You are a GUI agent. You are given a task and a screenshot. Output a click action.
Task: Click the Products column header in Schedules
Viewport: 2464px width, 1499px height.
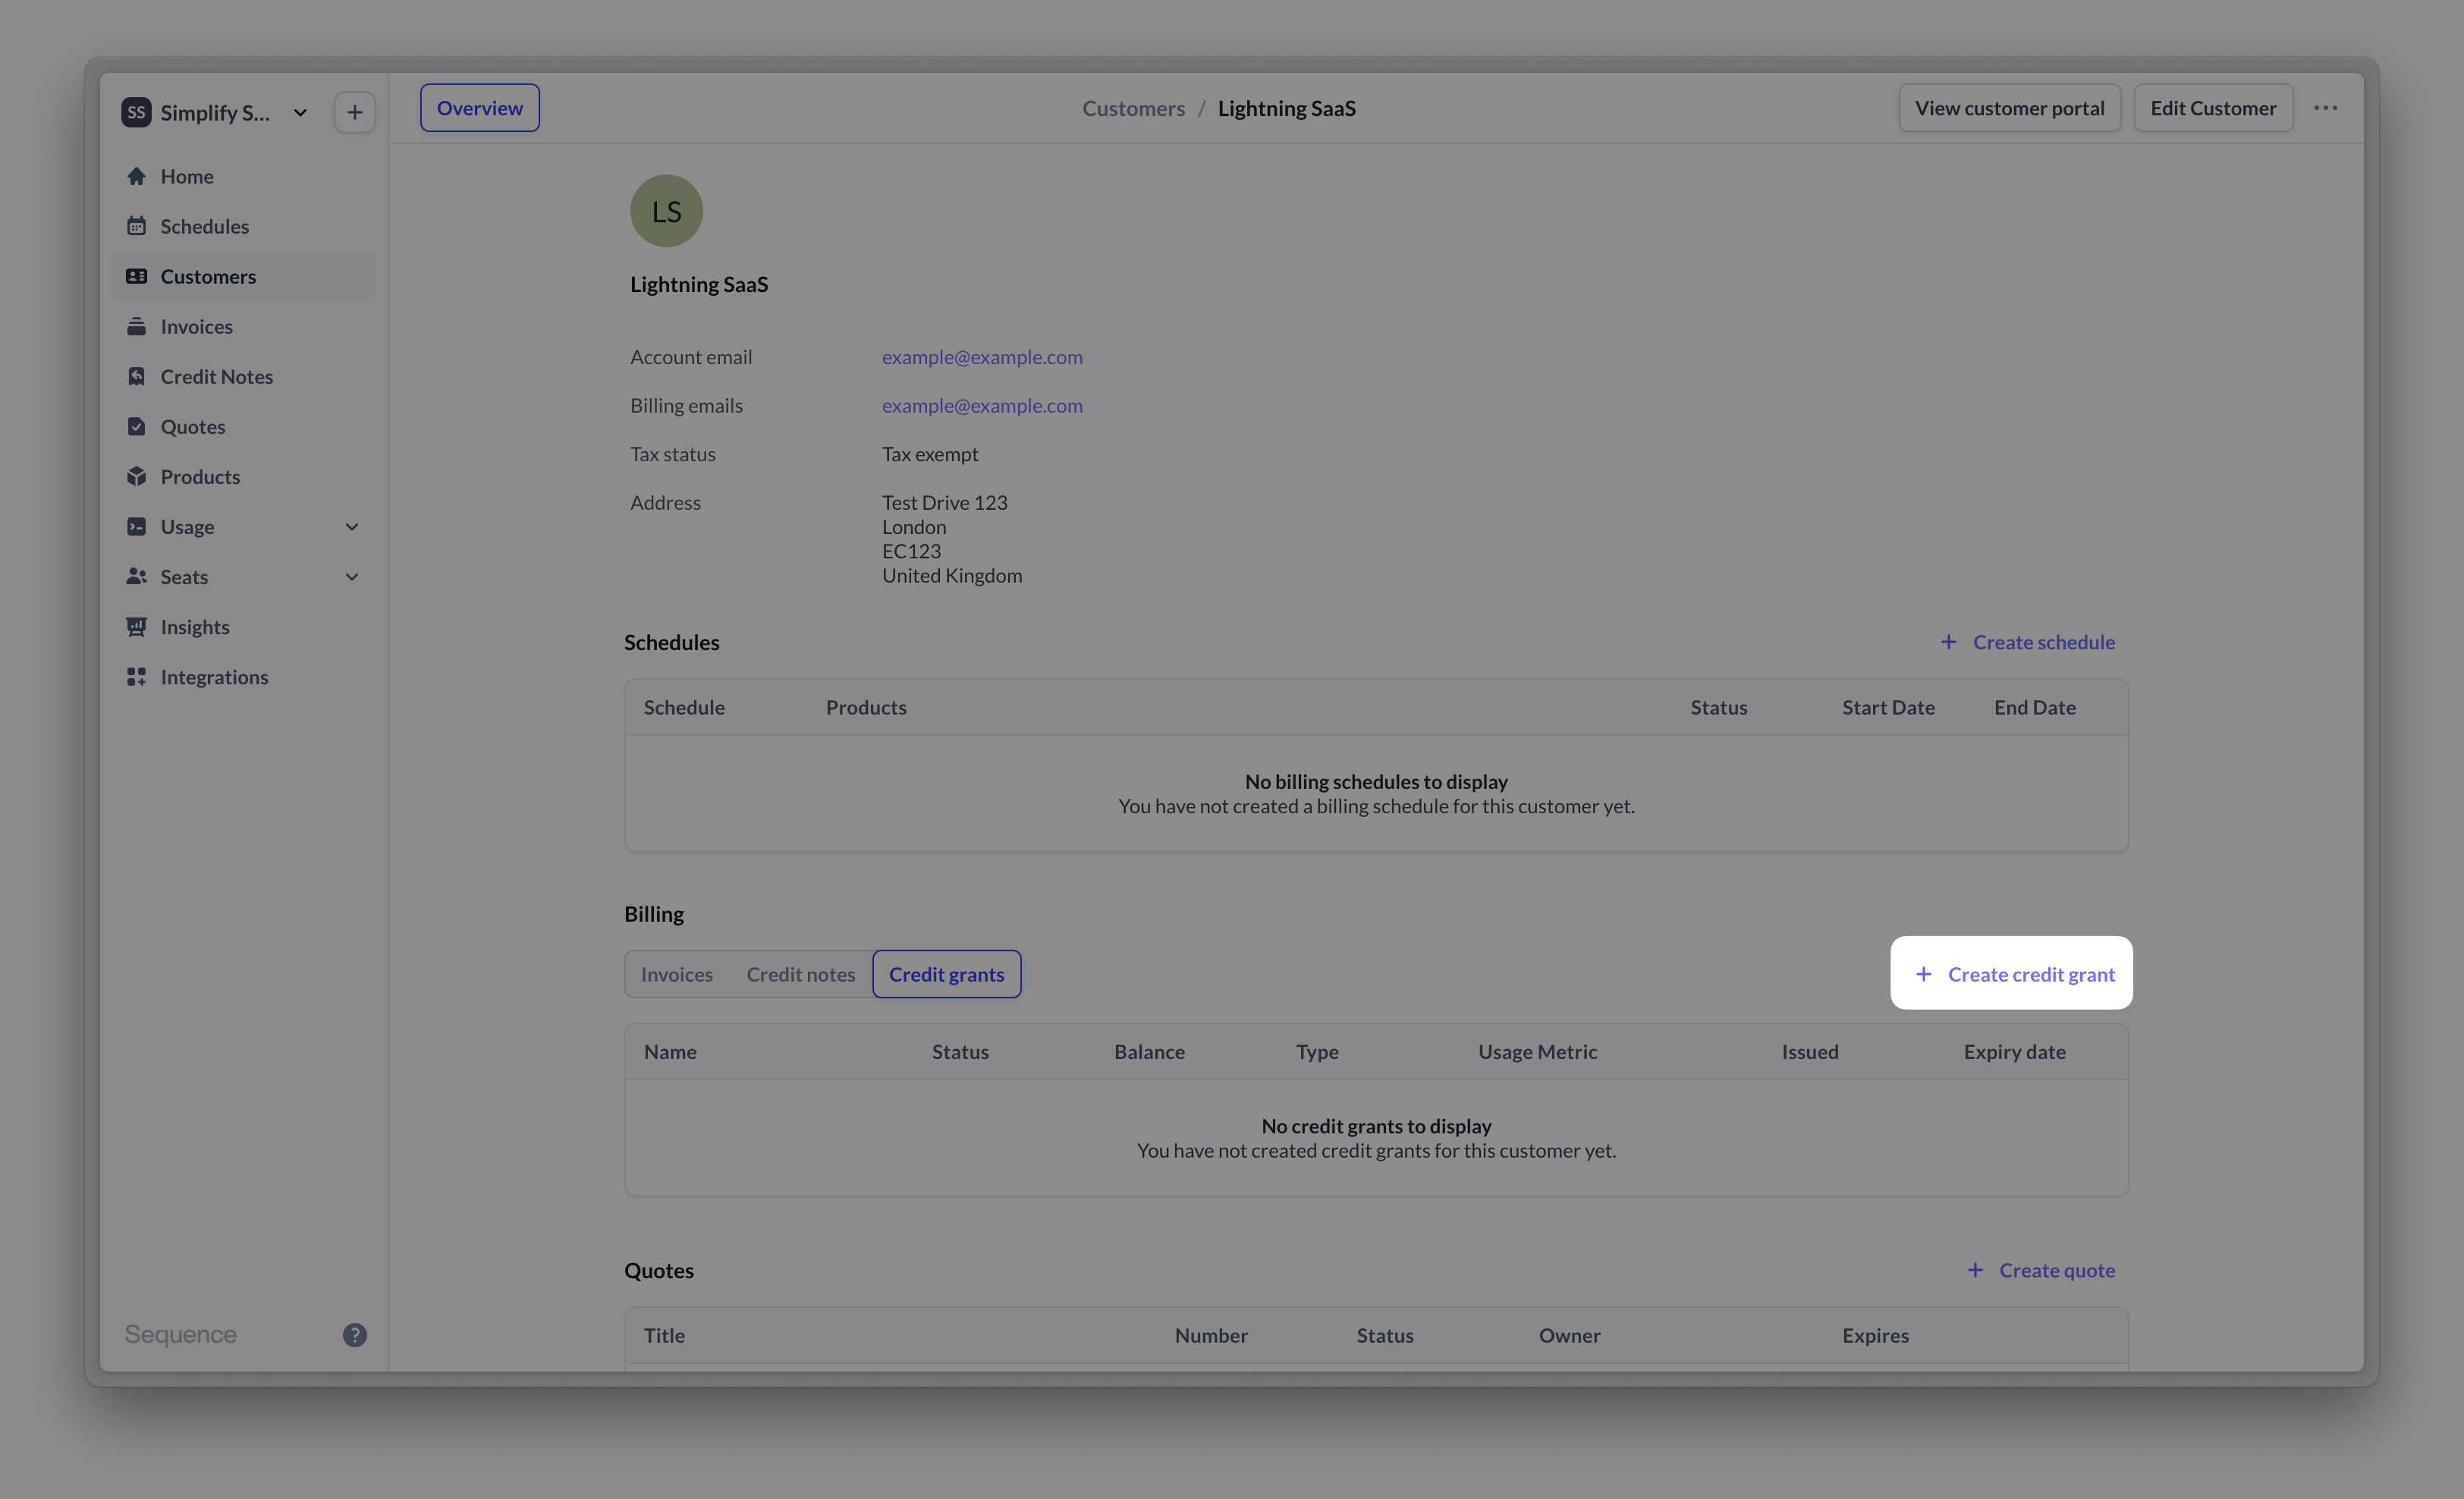[x=866, y=707]
